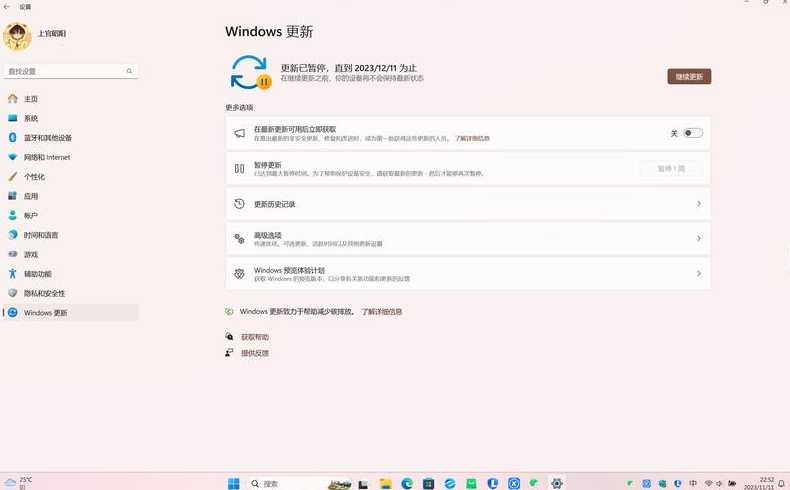Open the blue e-swirl browser taskbar icon
Image resolution: width=790 pixels, height=490 pixels.
[450, 483]
